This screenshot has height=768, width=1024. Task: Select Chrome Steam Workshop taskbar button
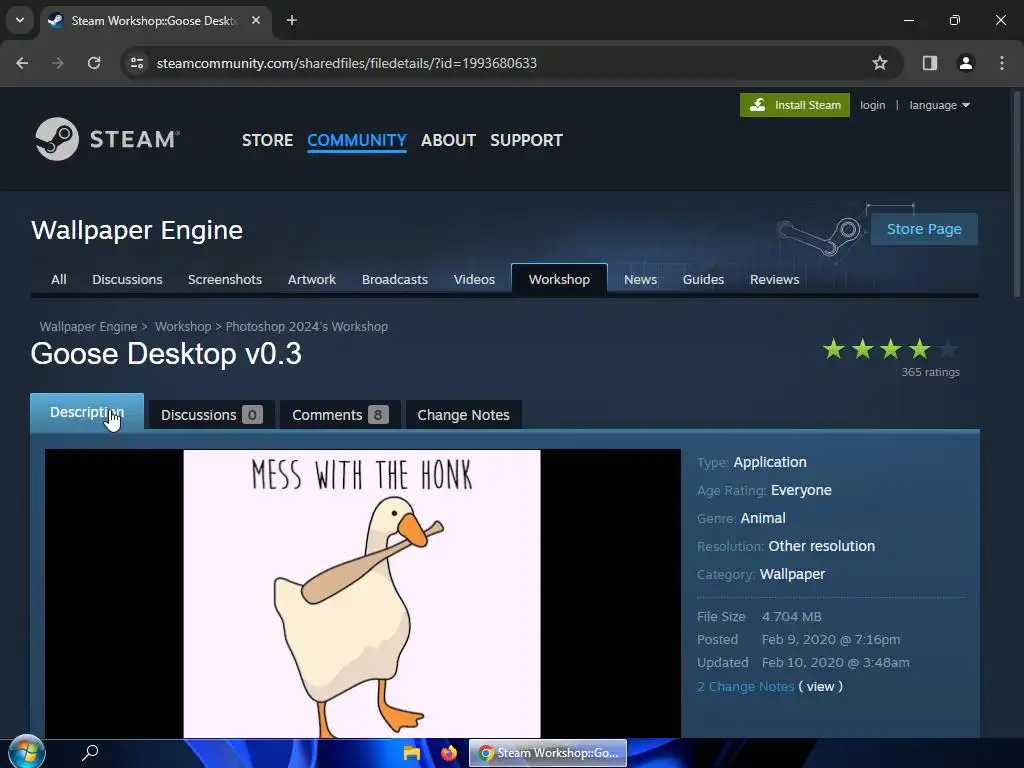coord(548,753)
